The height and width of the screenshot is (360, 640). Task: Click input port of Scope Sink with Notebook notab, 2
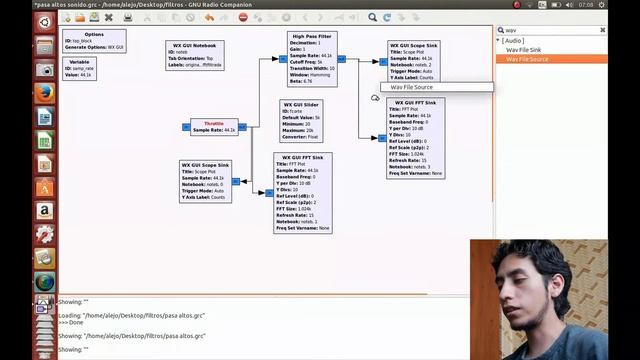(x=383, y=62)
